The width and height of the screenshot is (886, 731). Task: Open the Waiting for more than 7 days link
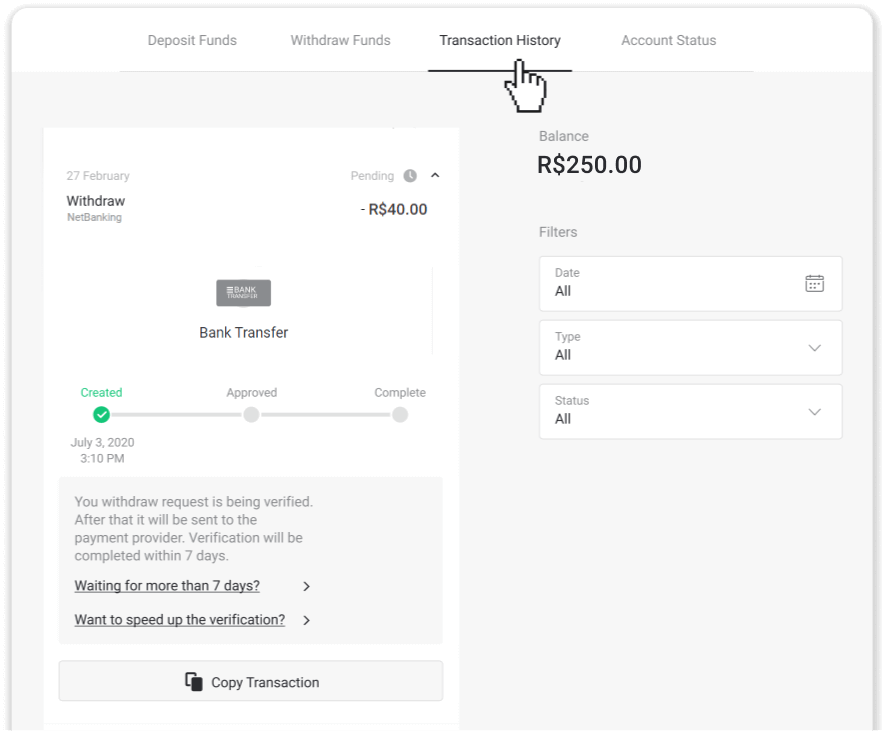[167, 586]
